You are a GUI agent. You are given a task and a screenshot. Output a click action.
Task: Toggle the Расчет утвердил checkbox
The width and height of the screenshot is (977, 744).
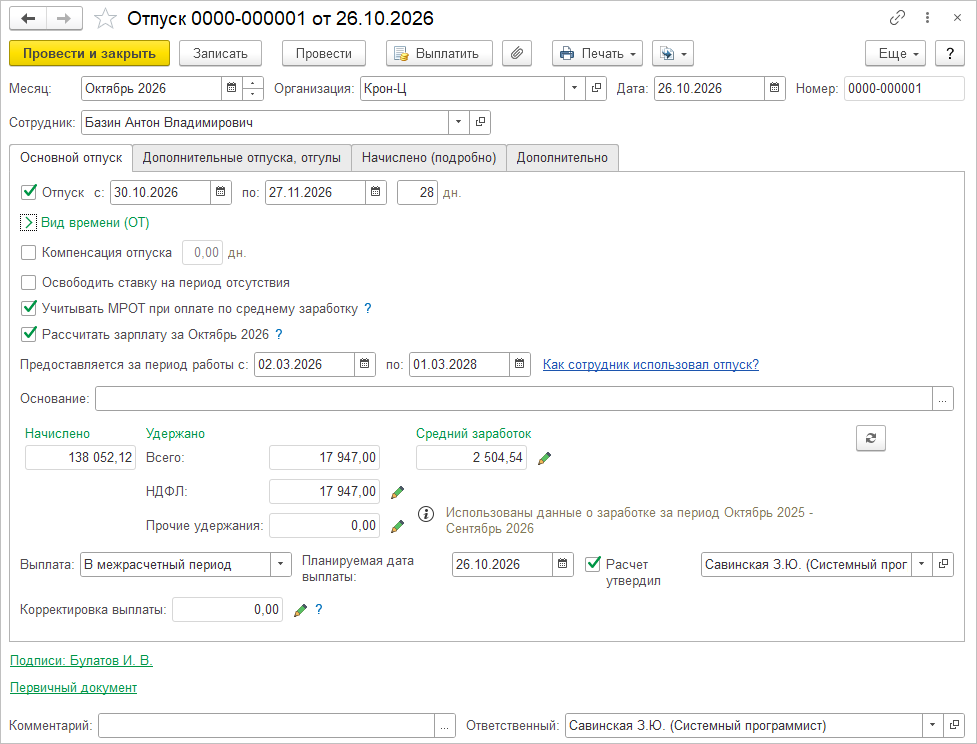(593, 565)
